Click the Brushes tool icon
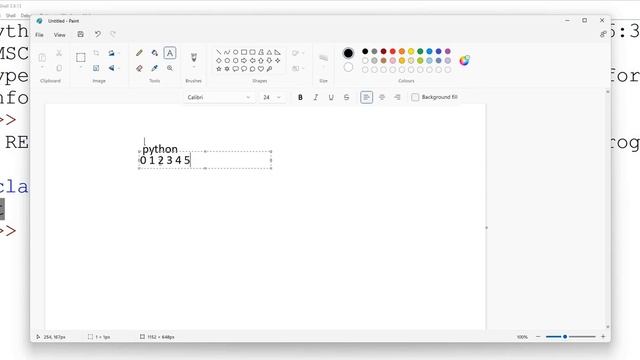Screen dimensions: 640x360 click(x=194, y=57)
